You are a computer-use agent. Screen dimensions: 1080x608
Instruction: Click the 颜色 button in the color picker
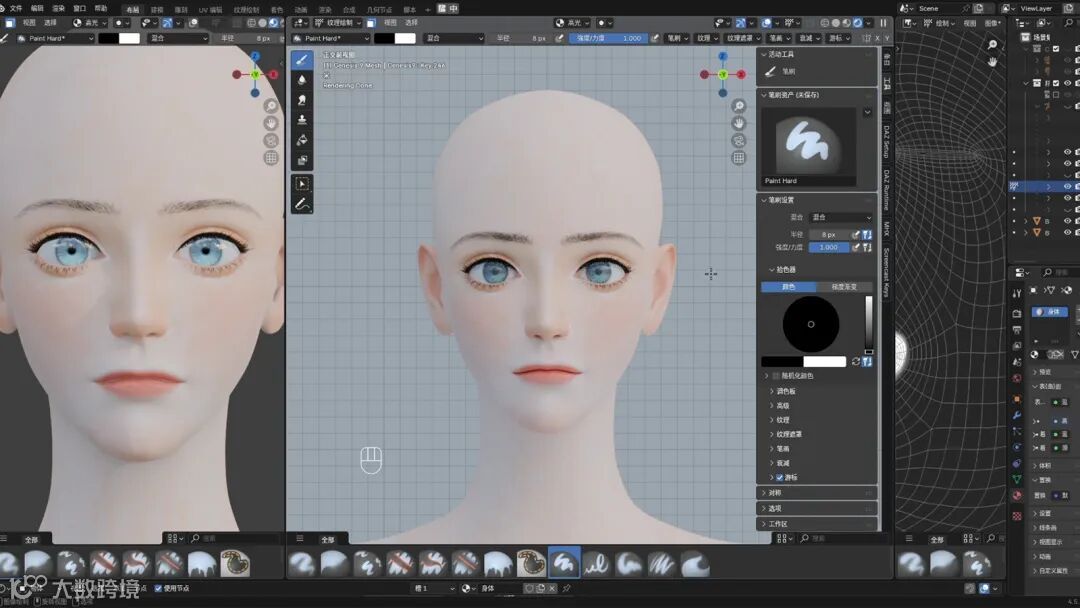coord(788,287)
